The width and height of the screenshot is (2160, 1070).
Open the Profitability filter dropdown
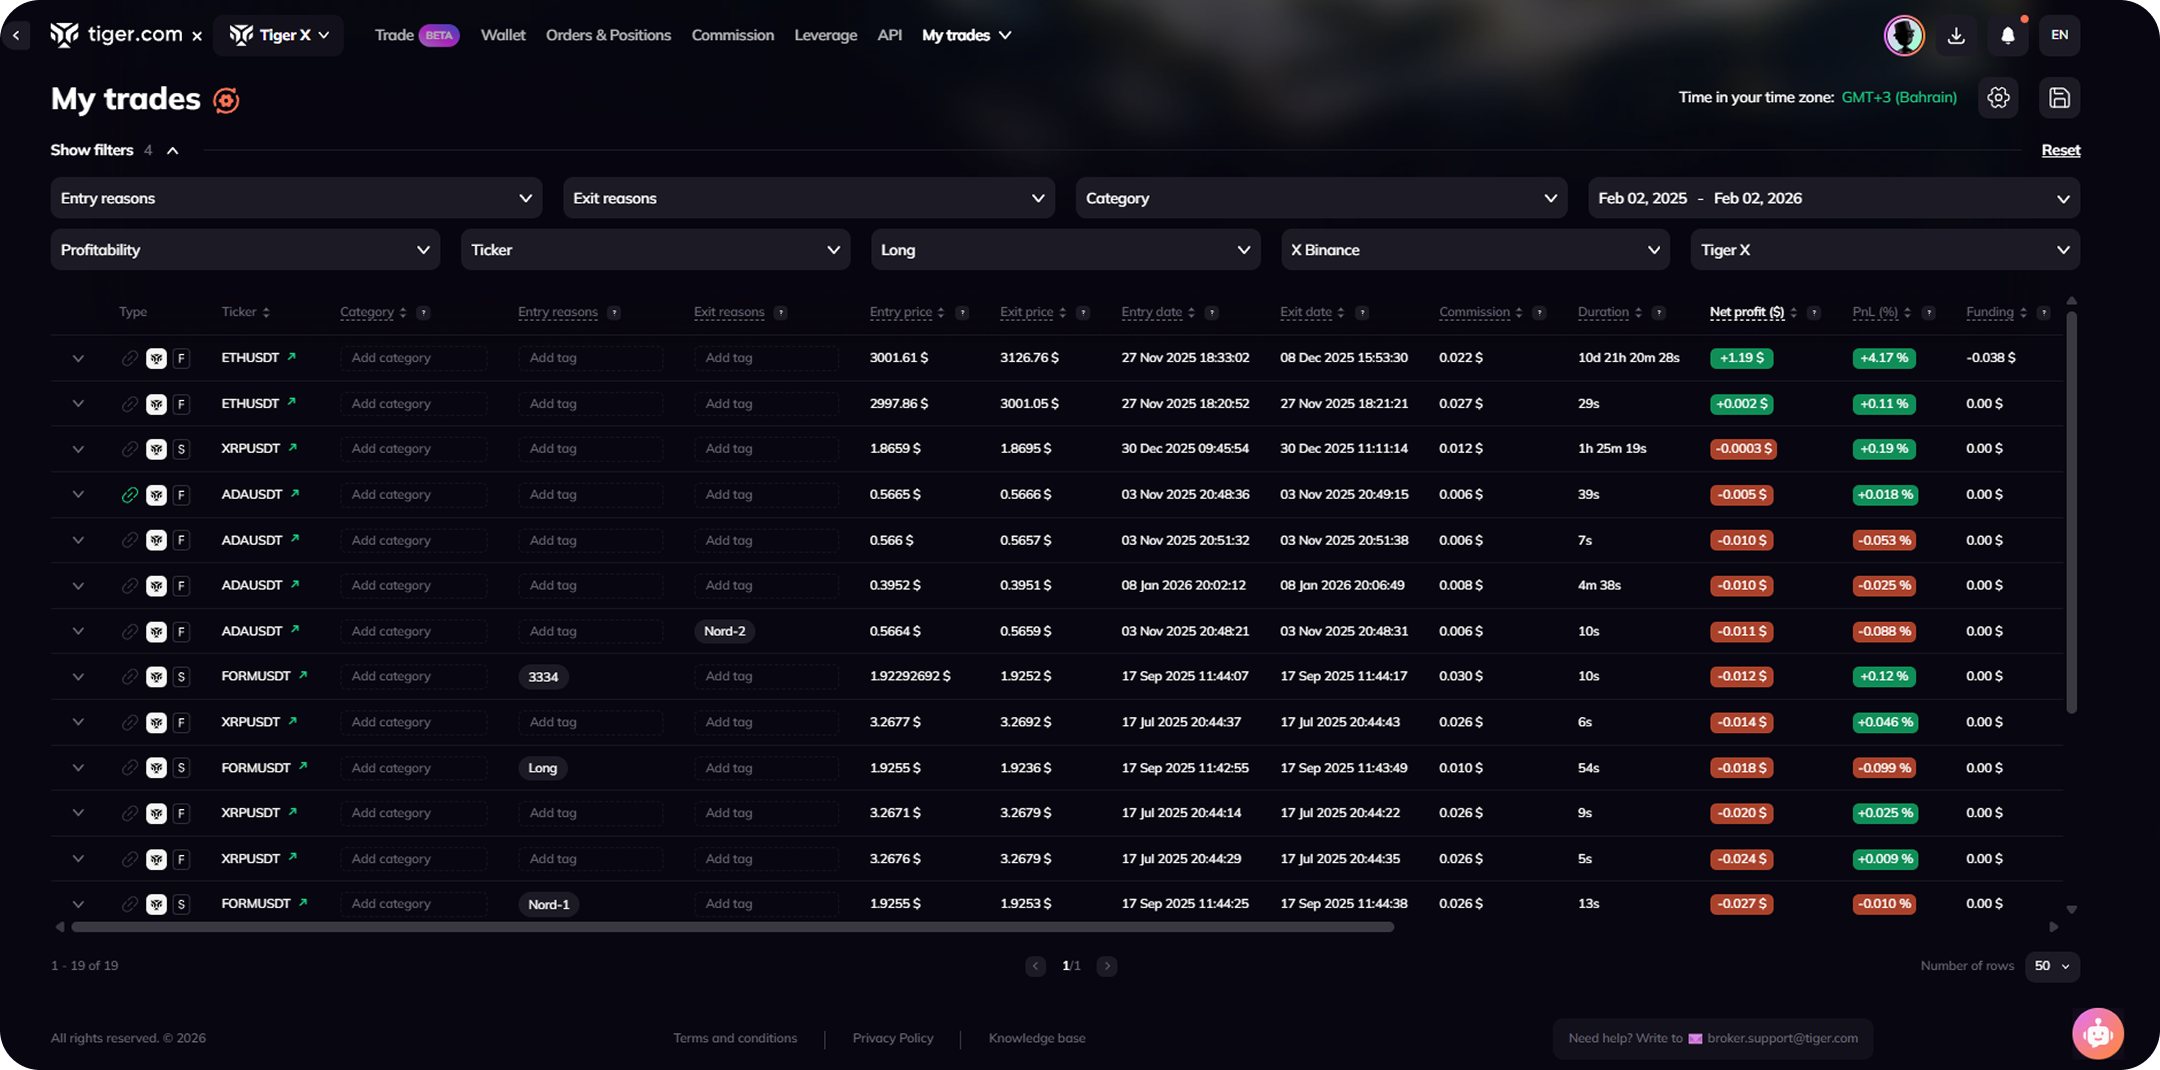pyautogui.click(x=245, y=250)
